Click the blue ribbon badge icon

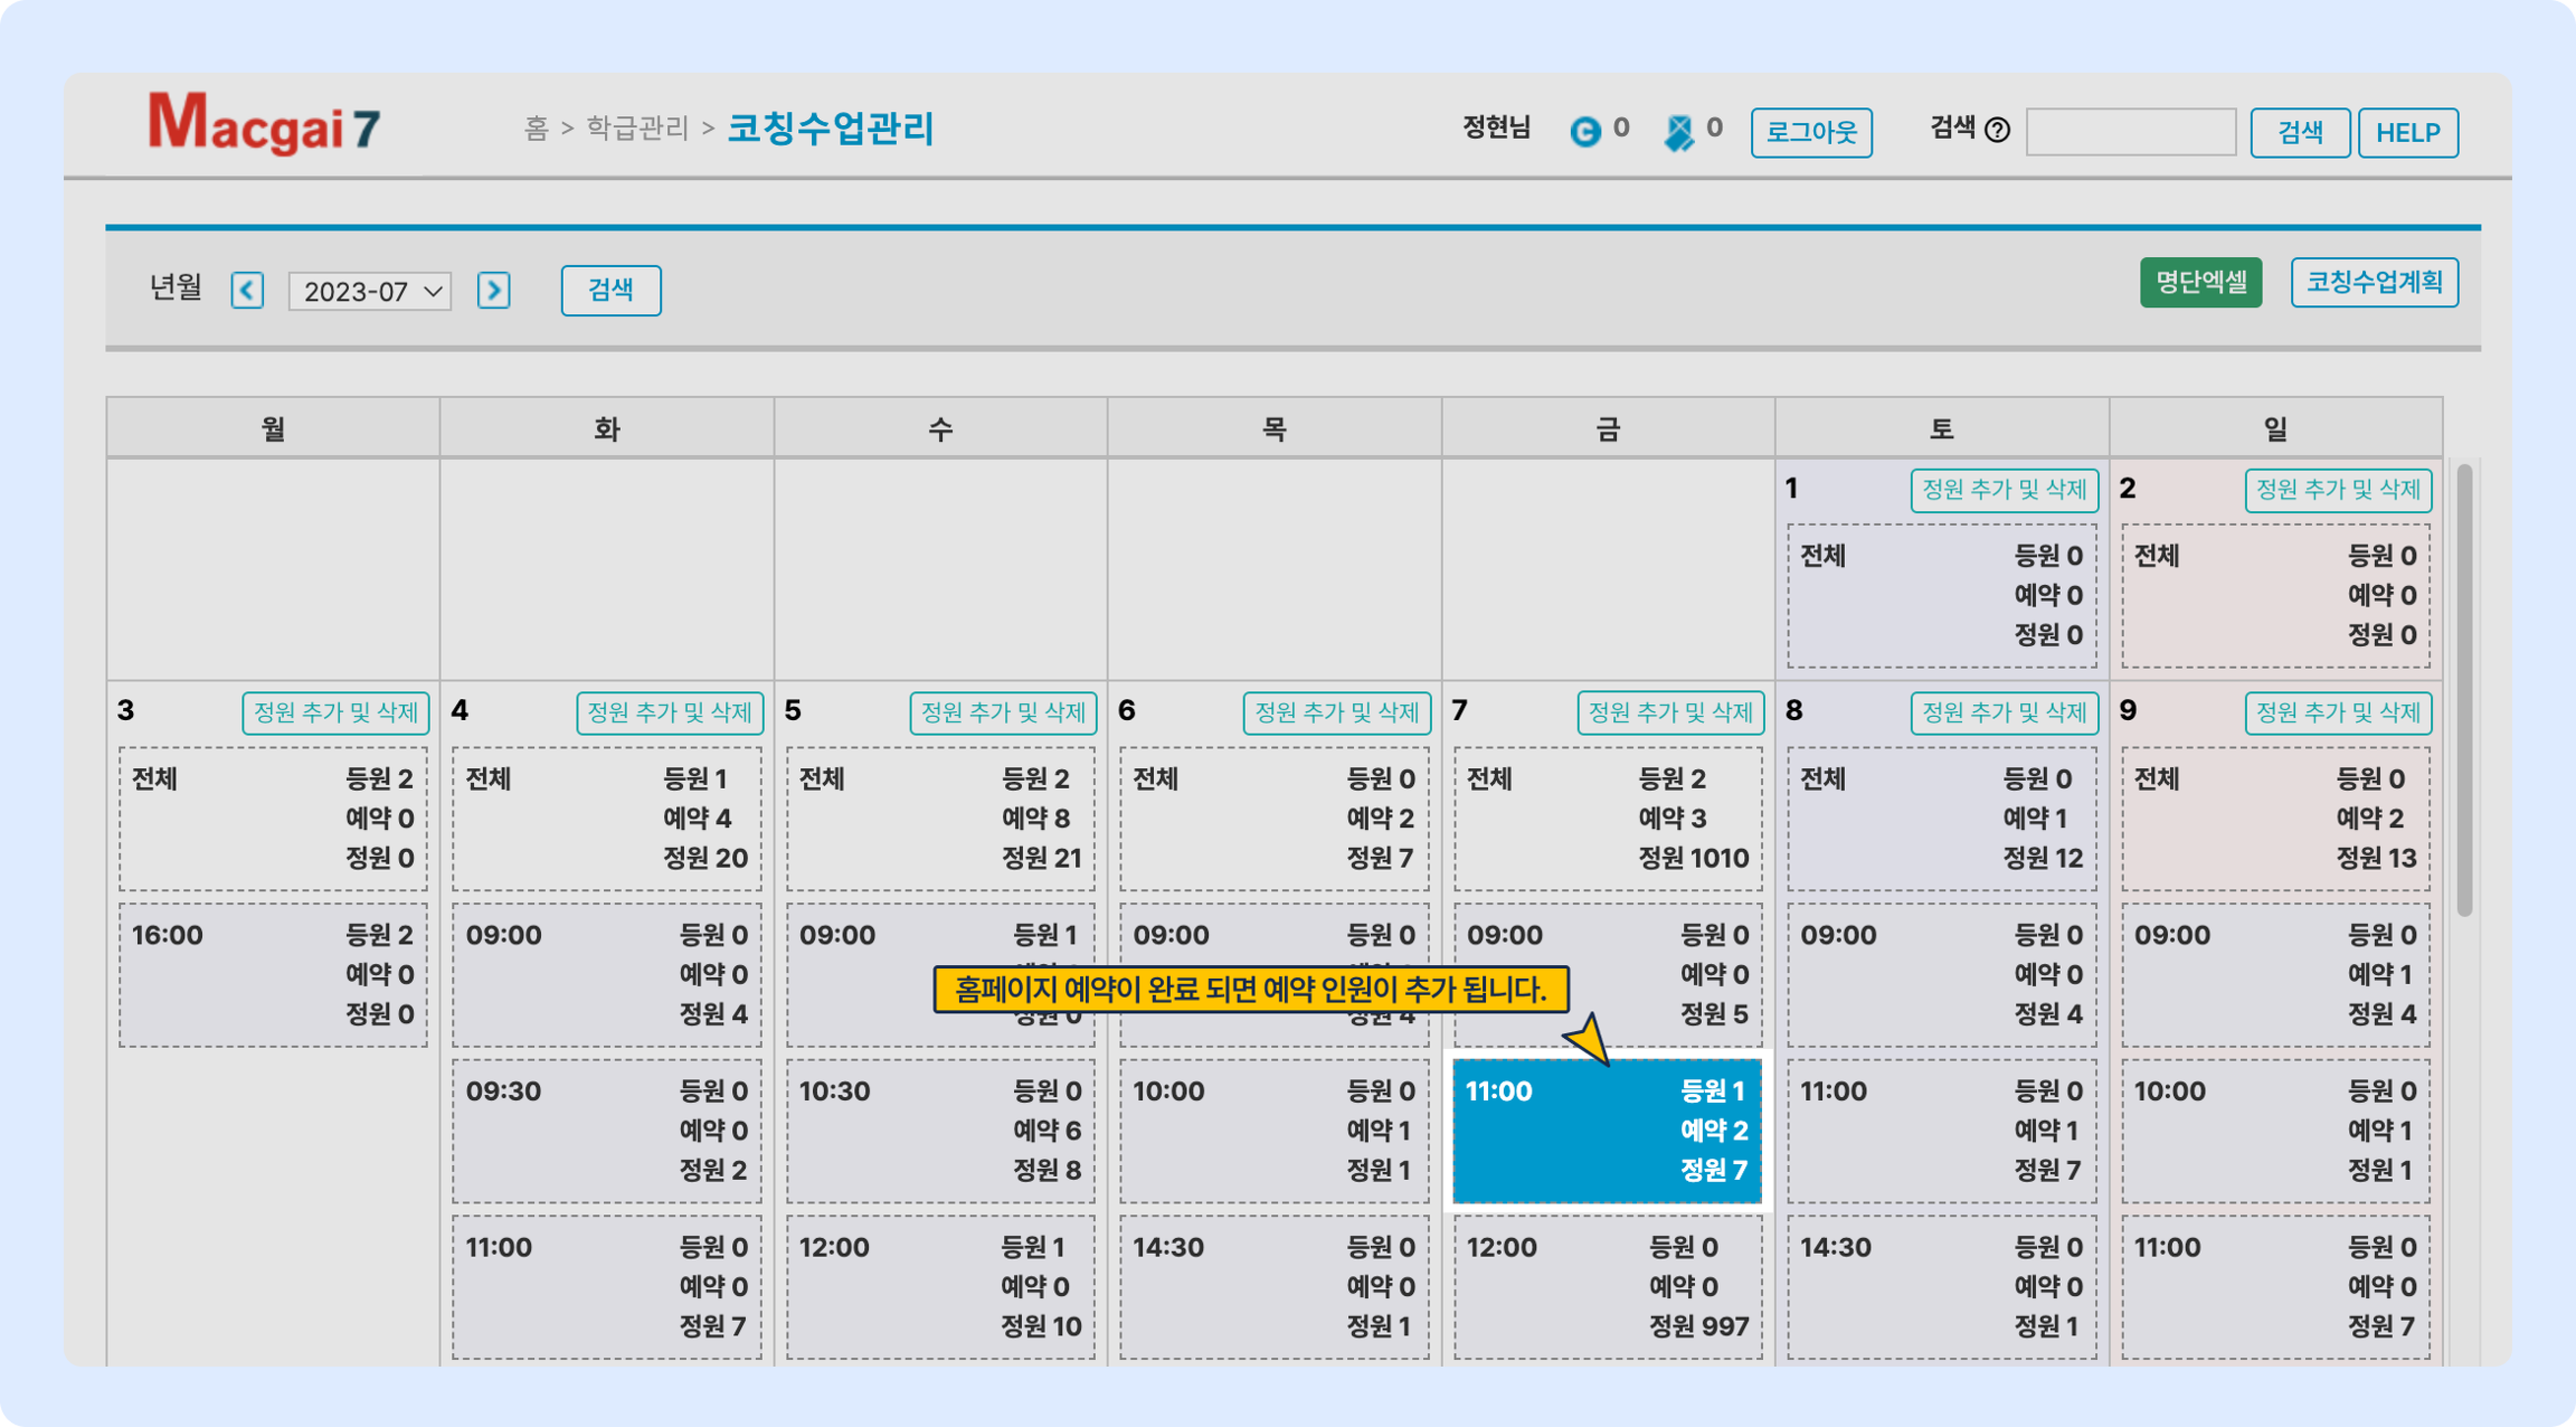pyautogui.click(x=1679, y=131)
